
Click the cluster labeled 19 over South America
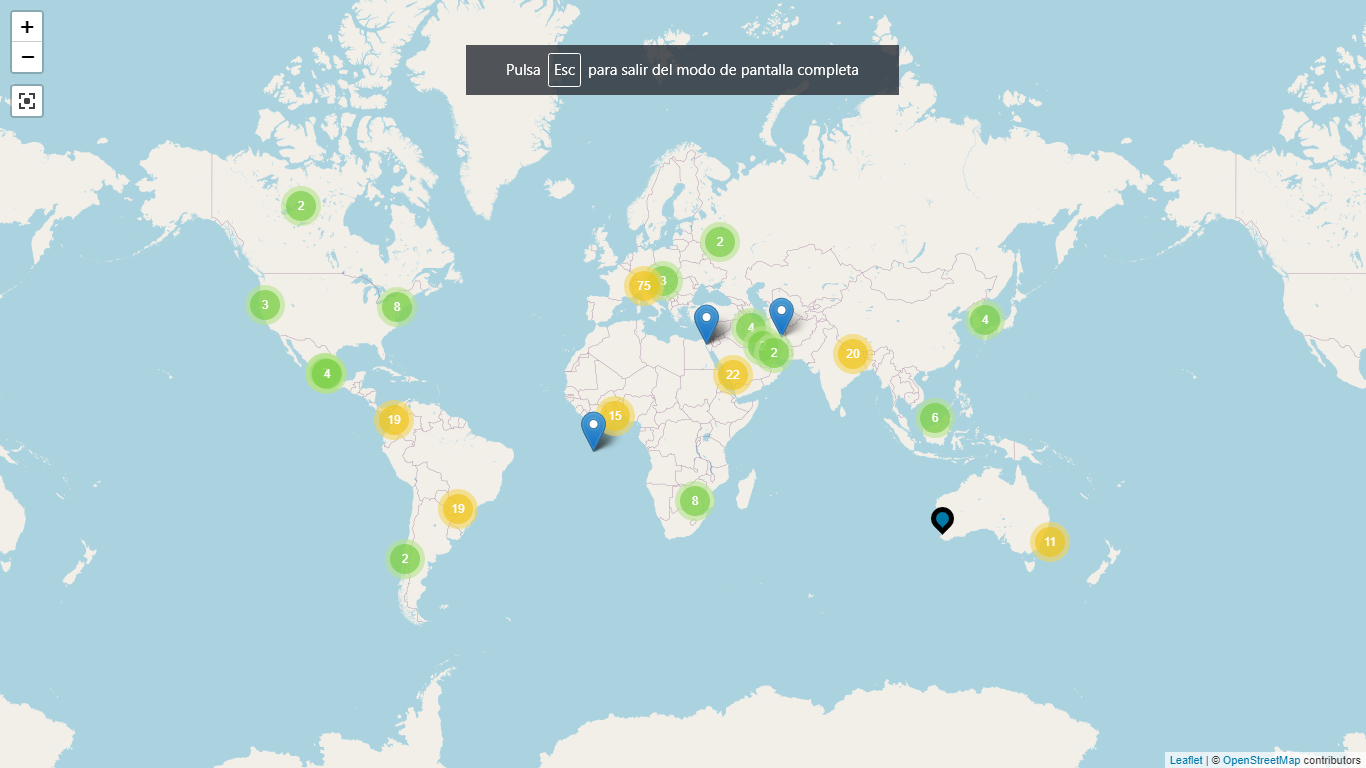458,508
